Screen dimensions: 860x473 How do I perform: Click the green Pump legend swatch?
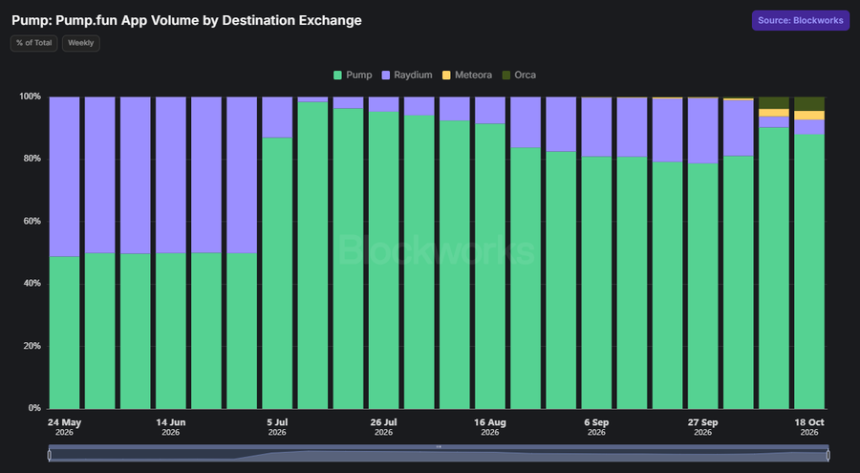click(338, 75)
